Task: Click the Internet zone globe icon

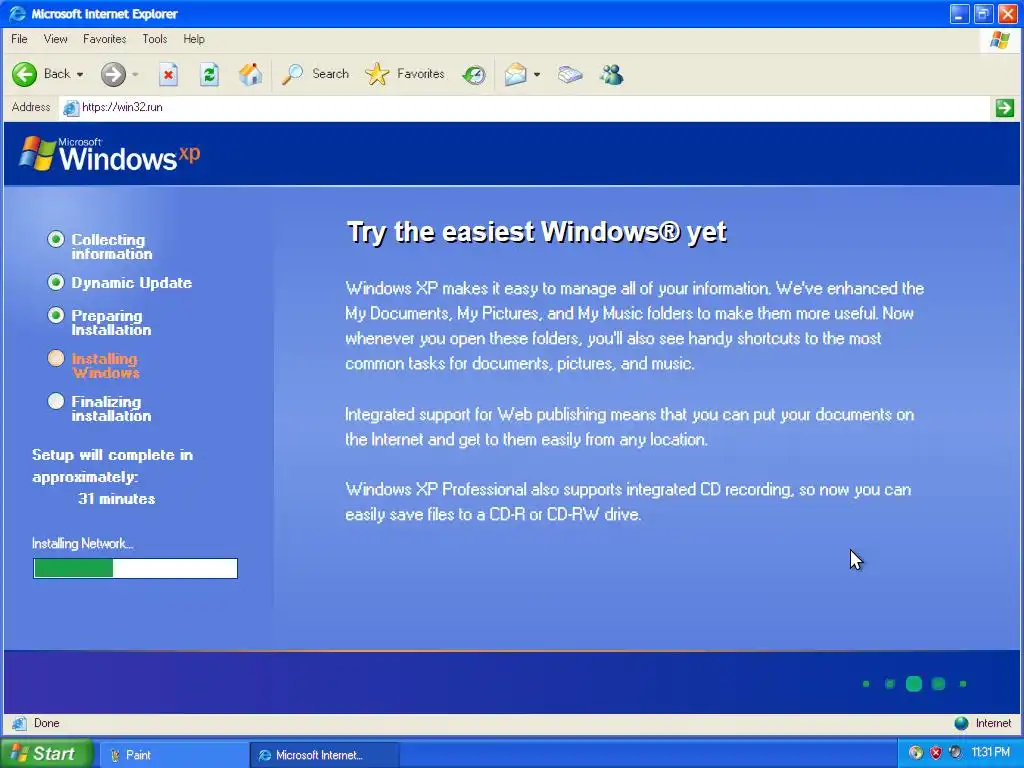Action: point(961,723)
